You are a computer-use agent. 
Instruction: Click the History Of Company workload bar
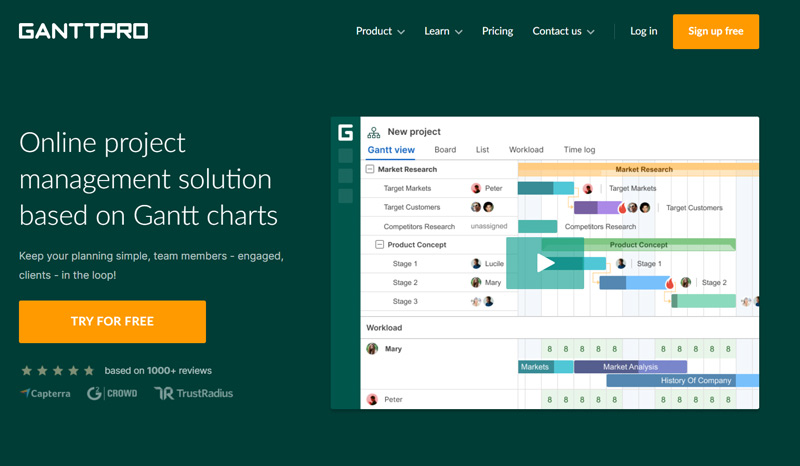click(x=683, y=380)
